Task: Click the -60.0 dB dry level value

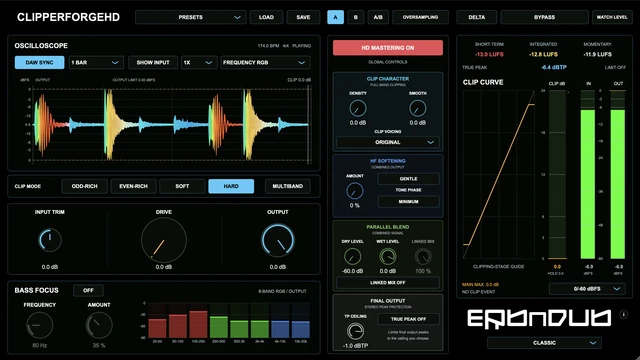Action: 352,271
